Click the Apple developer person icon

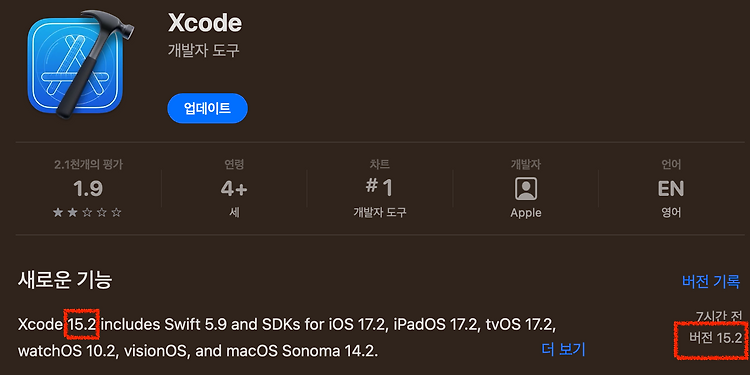[526, 189]
